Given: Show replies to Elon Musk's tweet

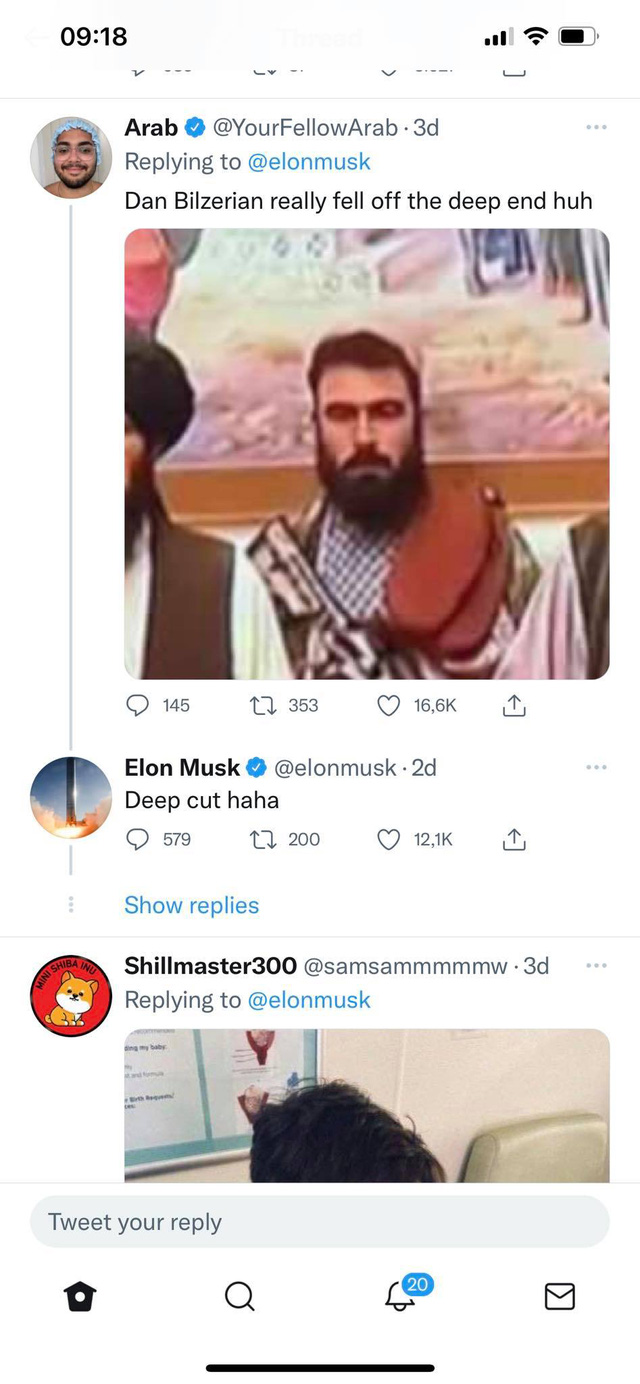Looking at the screenshot, I should [x=192, y=905].
